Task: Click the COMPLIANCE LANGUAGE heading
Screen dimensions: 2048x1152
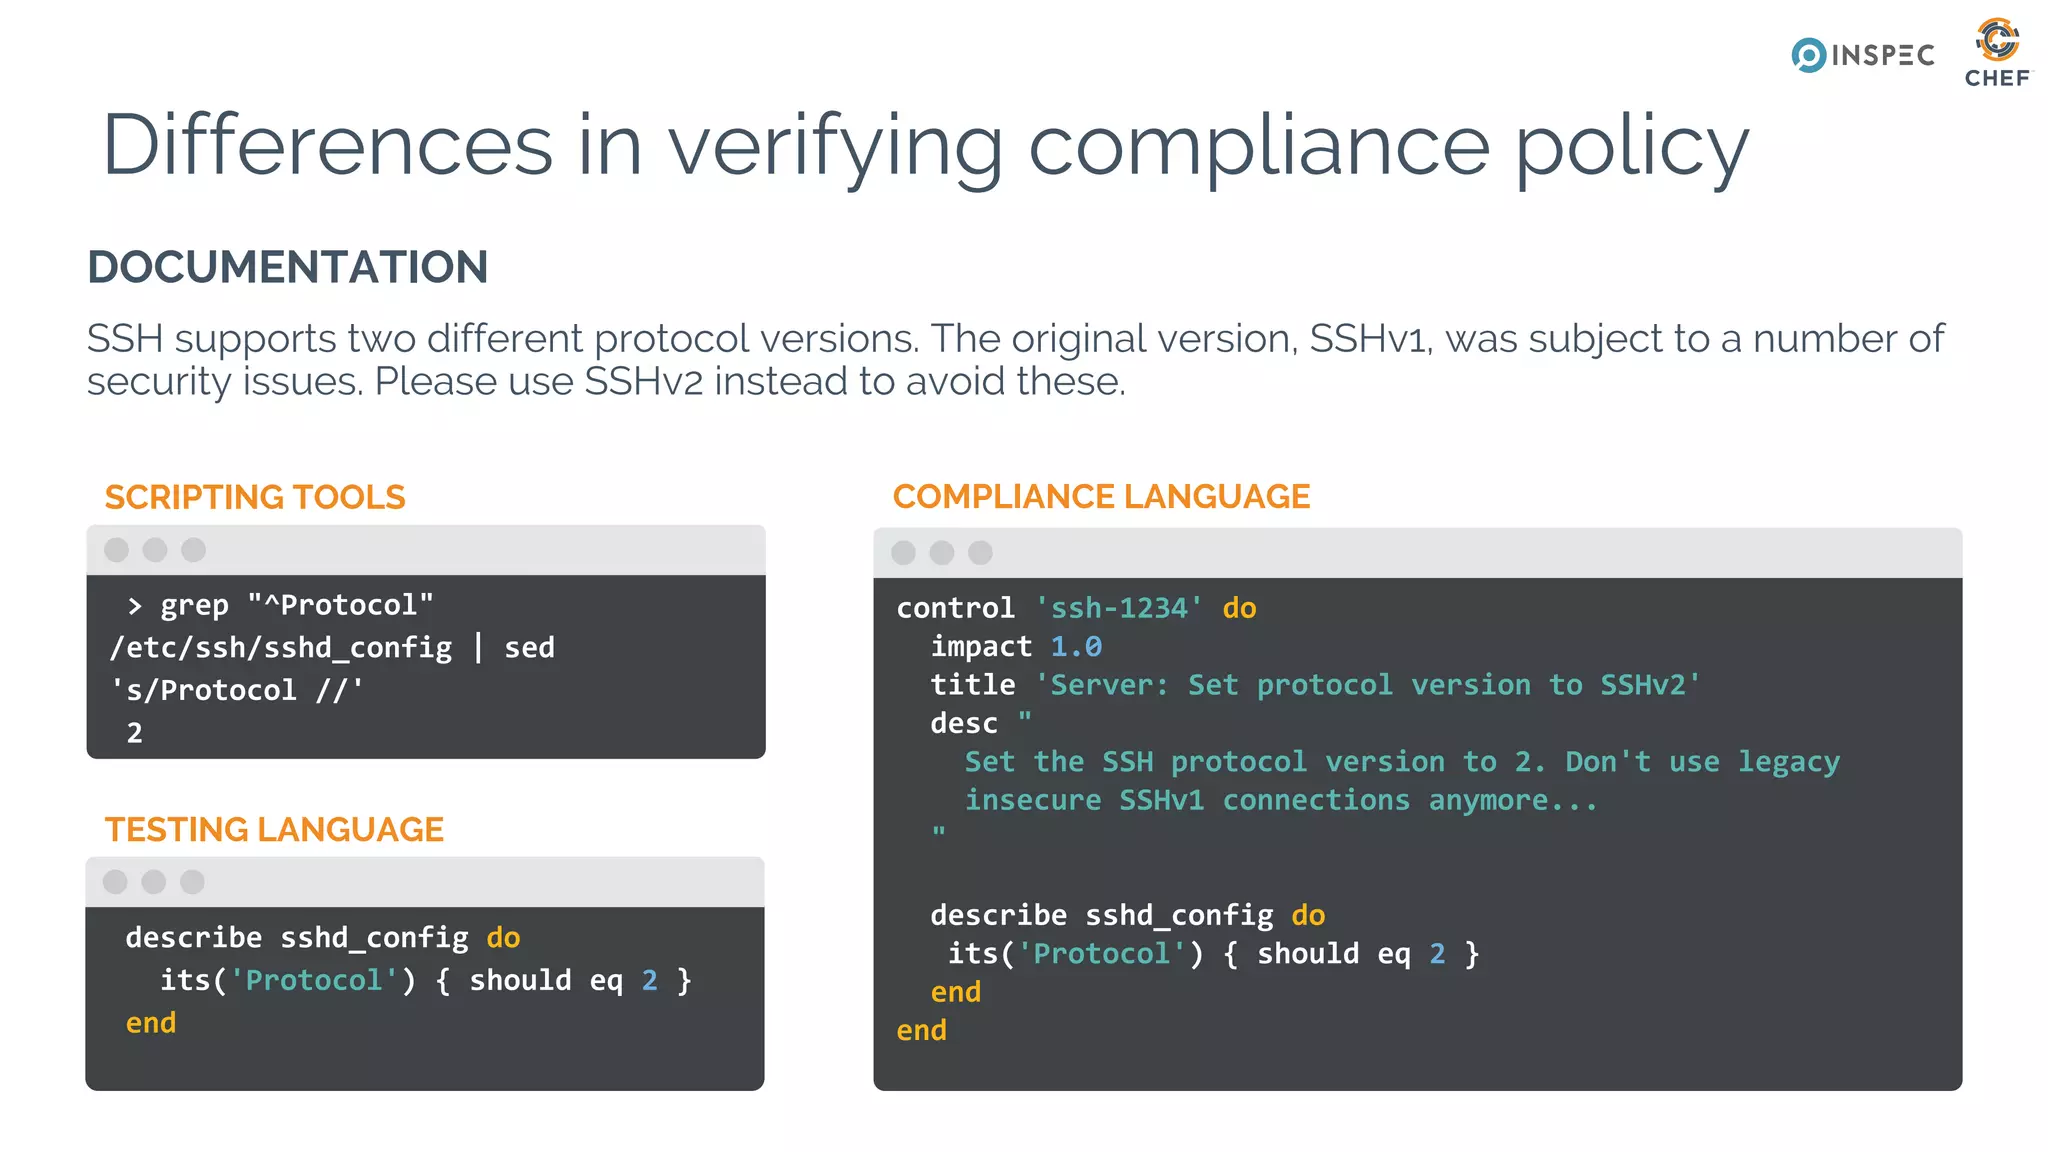Action: tap(1101, 496)
